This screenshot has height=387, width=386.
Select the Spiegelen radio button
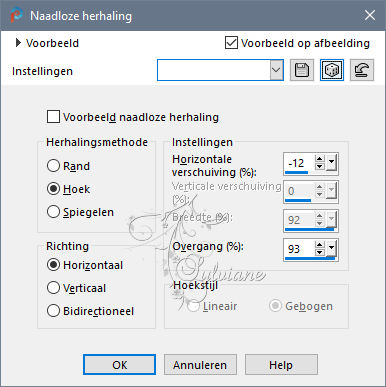click(x=53, y=212)
